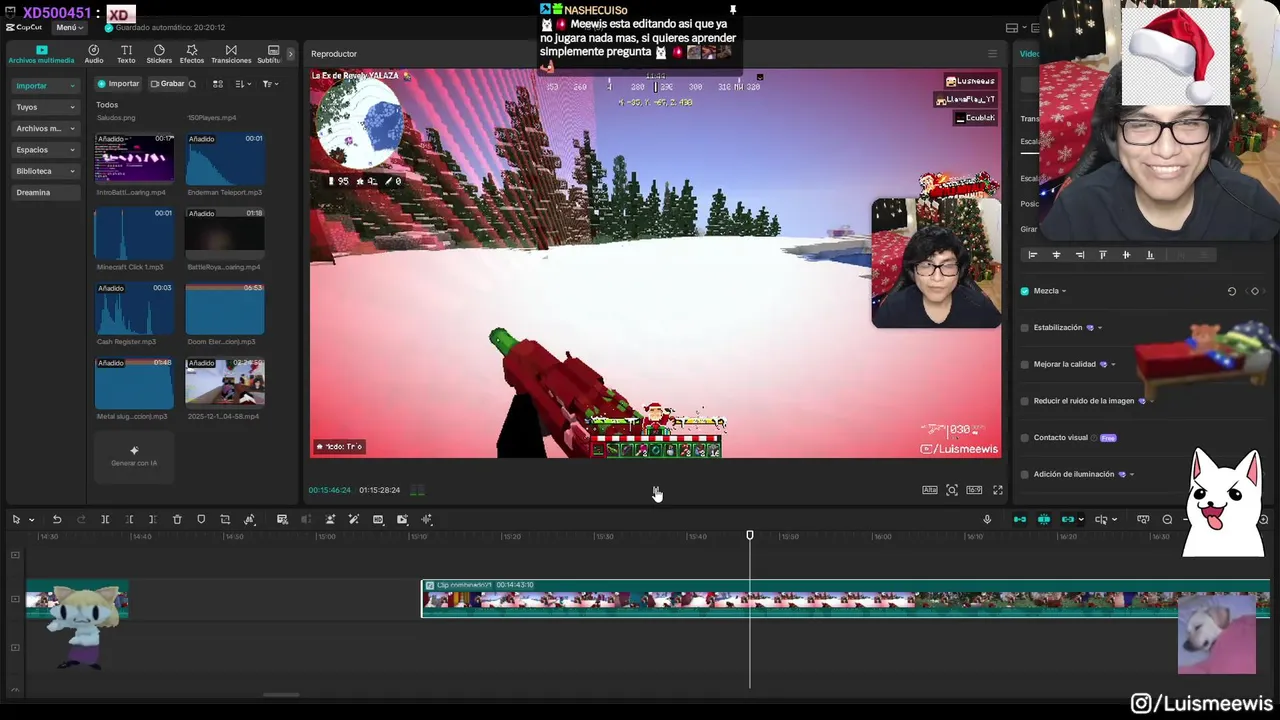The width and height of the screenshot is (1280, 720).
Task: Uncheck the Mezcla checkbox
Action: pyautogui.click(x=1024, y=291)
